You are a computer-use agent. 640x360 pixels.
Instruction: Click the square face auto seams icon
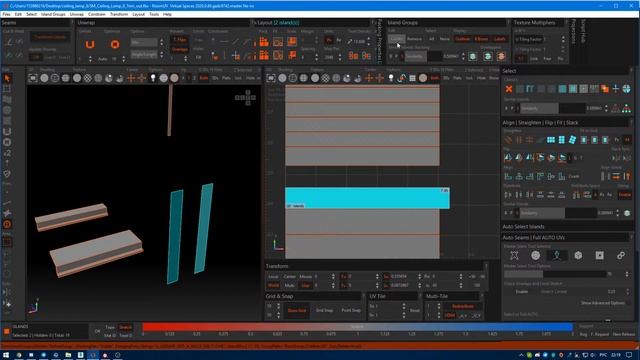click(599, 256)
